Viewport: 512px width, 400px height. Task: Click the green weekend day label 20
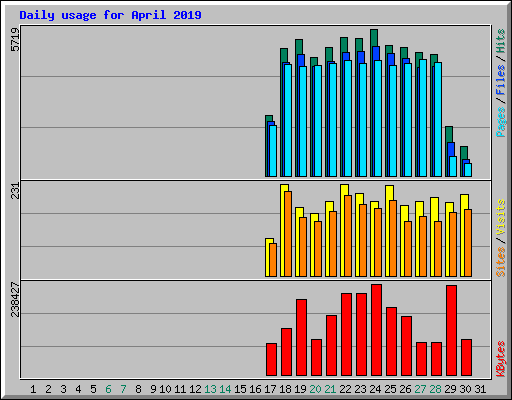[315, 389]
